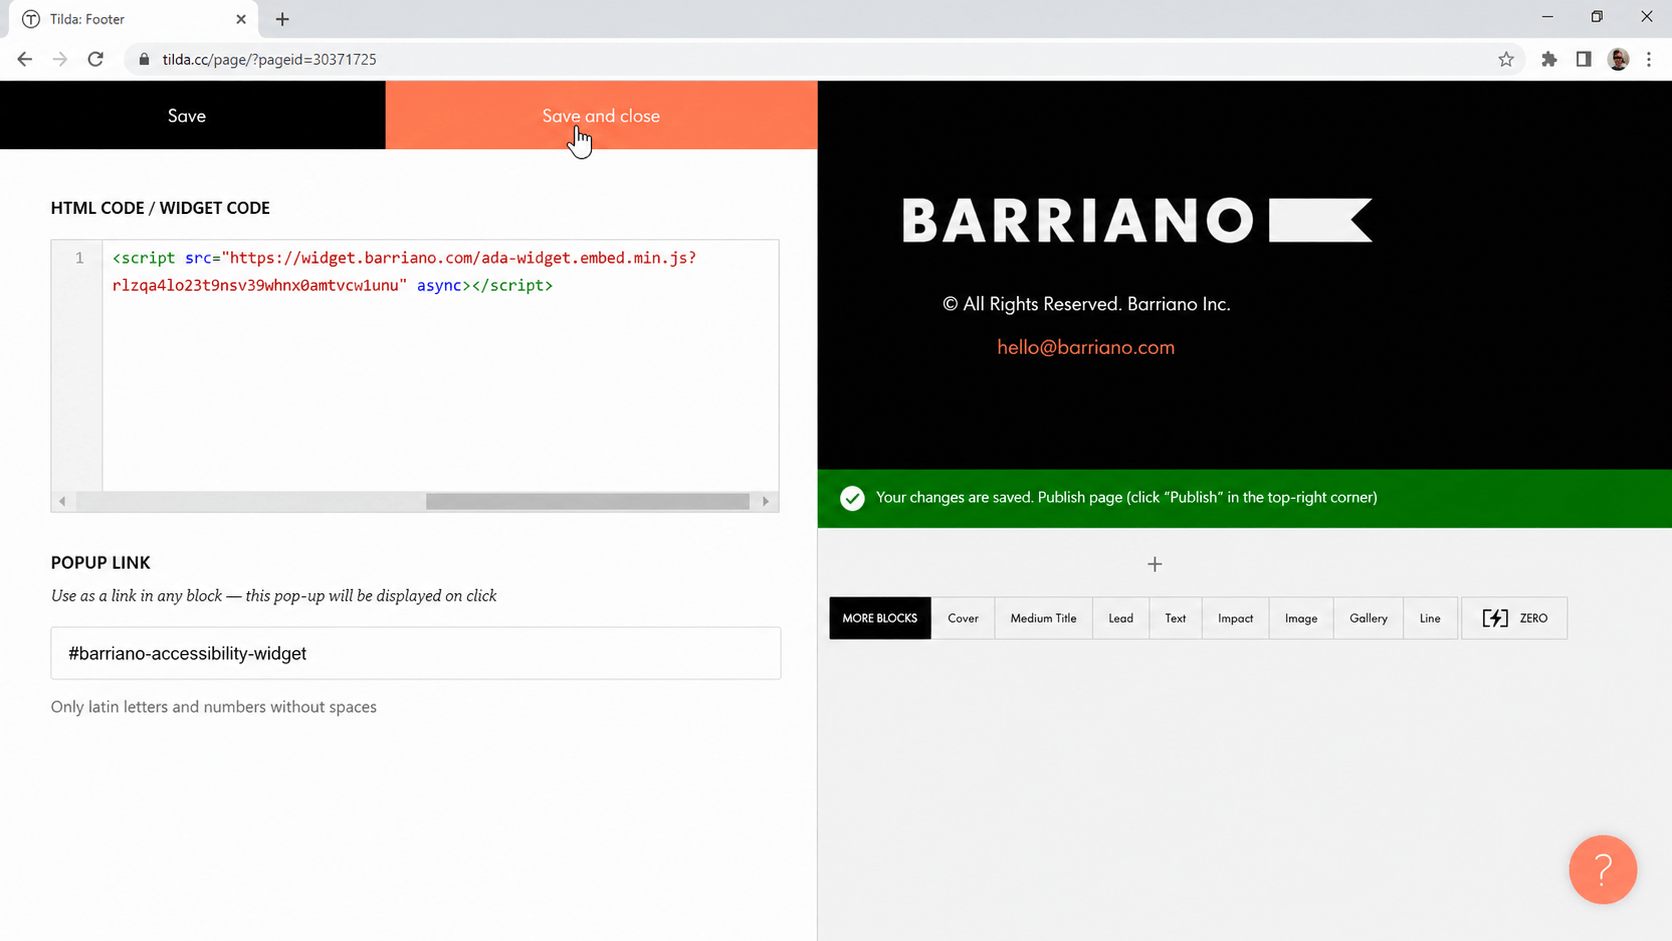
Task: Click the Barriano logo in footer
Action: coord(1137,220)
